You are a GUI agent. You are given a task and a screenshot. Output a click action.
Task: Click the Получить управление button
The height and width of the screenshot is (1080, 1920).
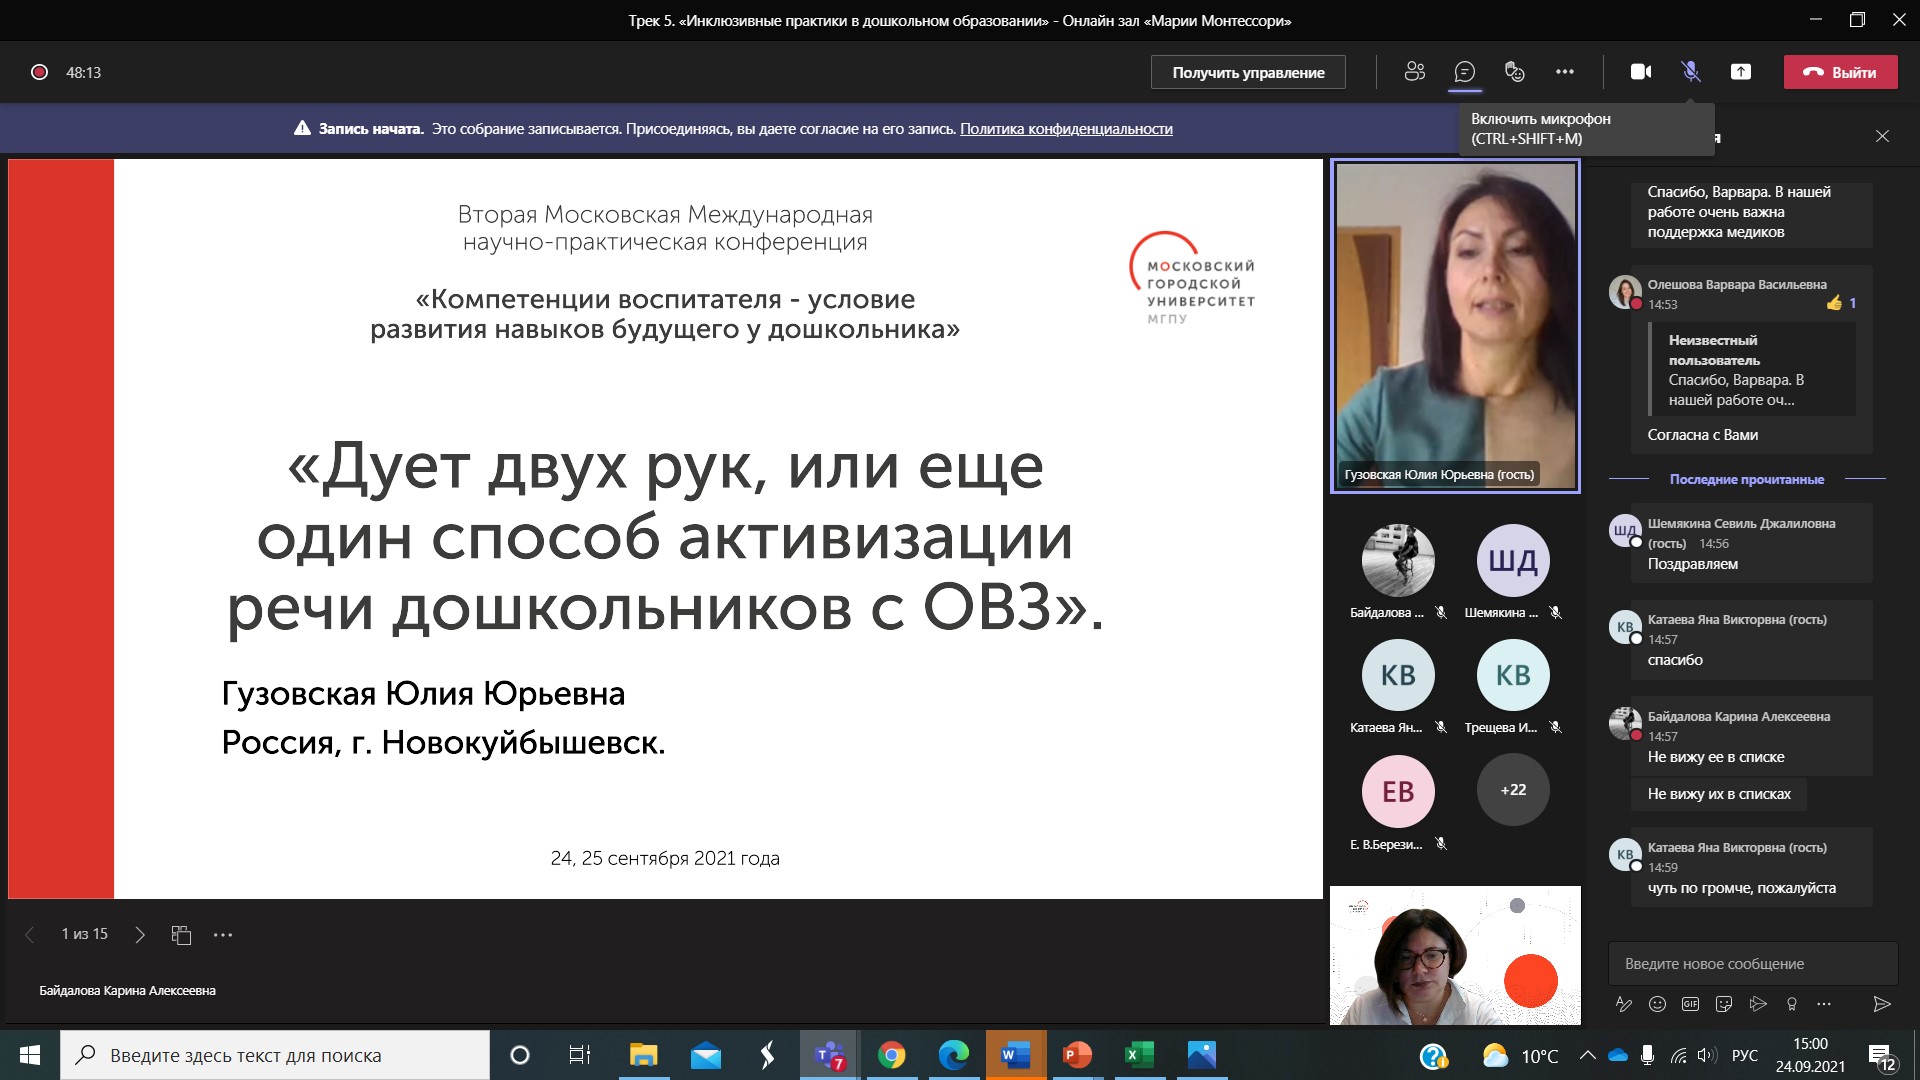tap(1248, 72)
